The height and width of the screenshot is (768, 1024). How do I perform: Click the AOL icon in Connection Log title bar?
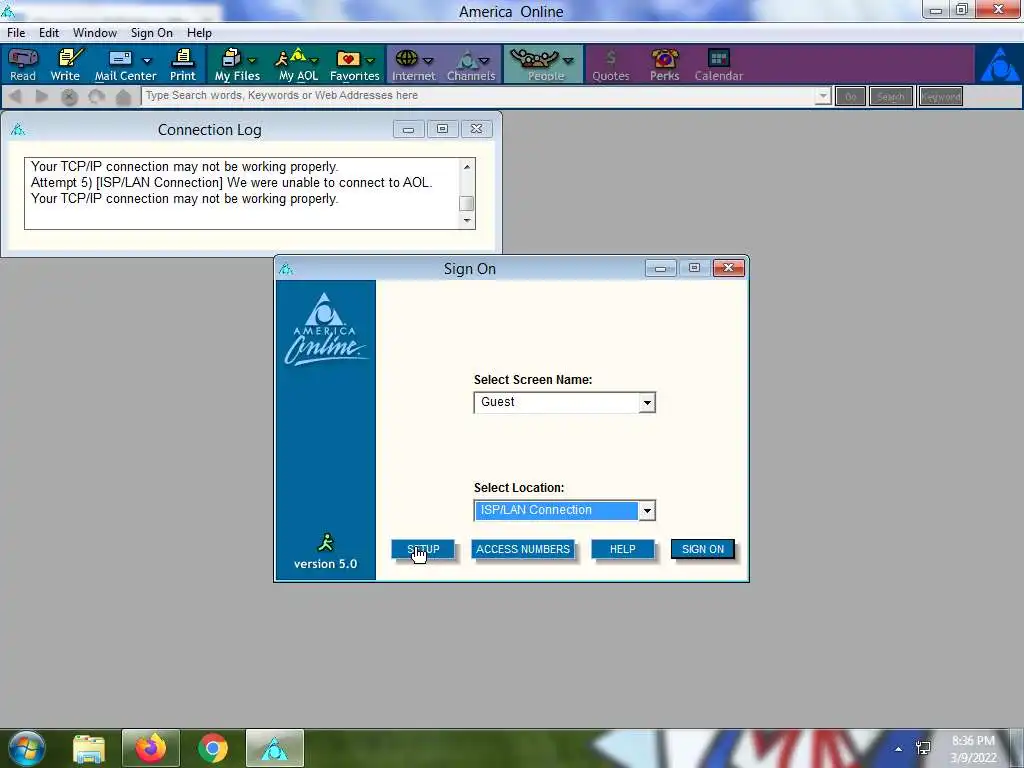[x=18, y=129]
